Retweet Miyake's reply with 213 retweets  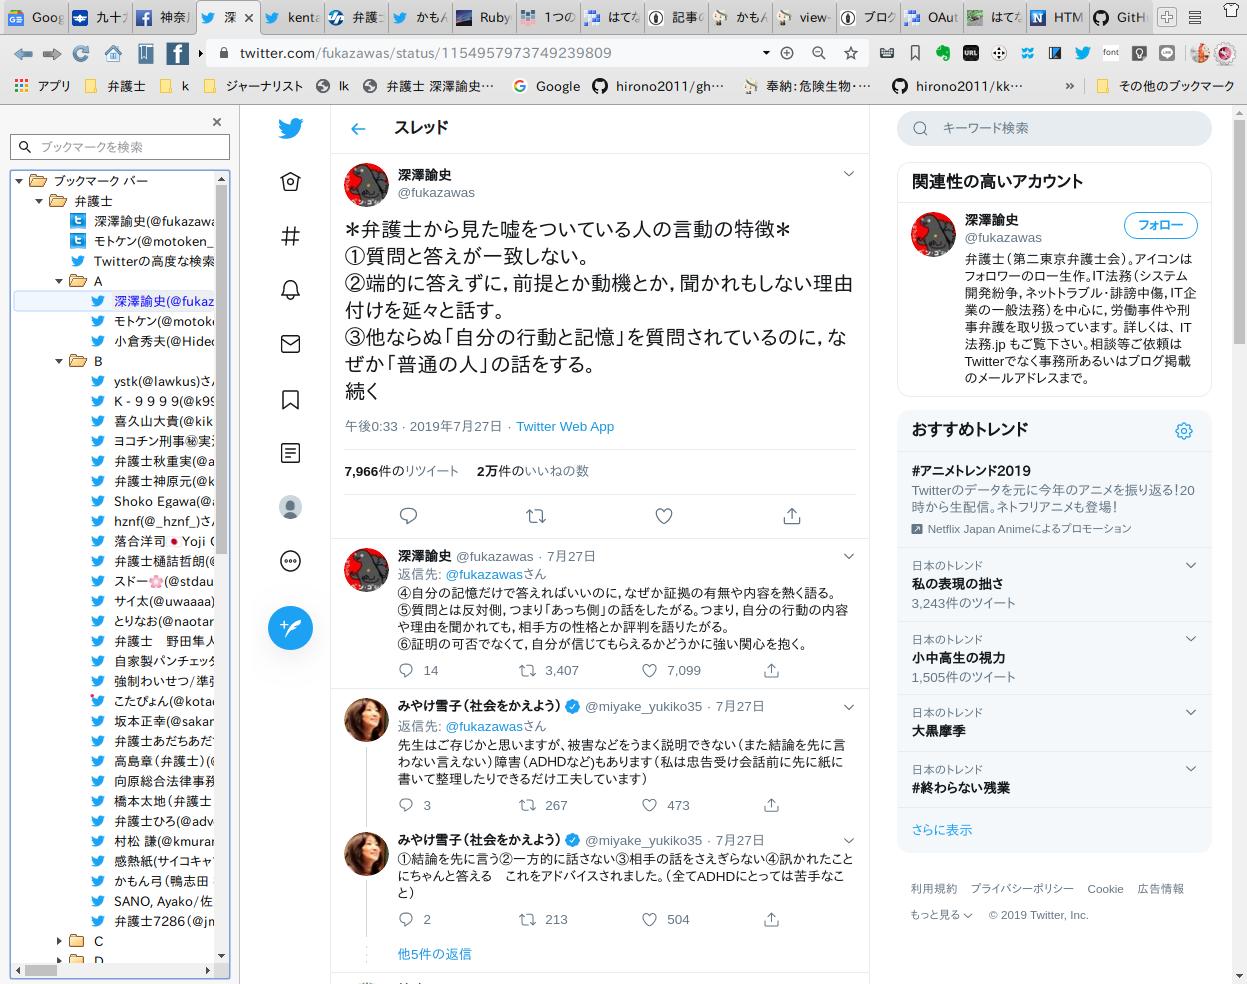(527, 919)
